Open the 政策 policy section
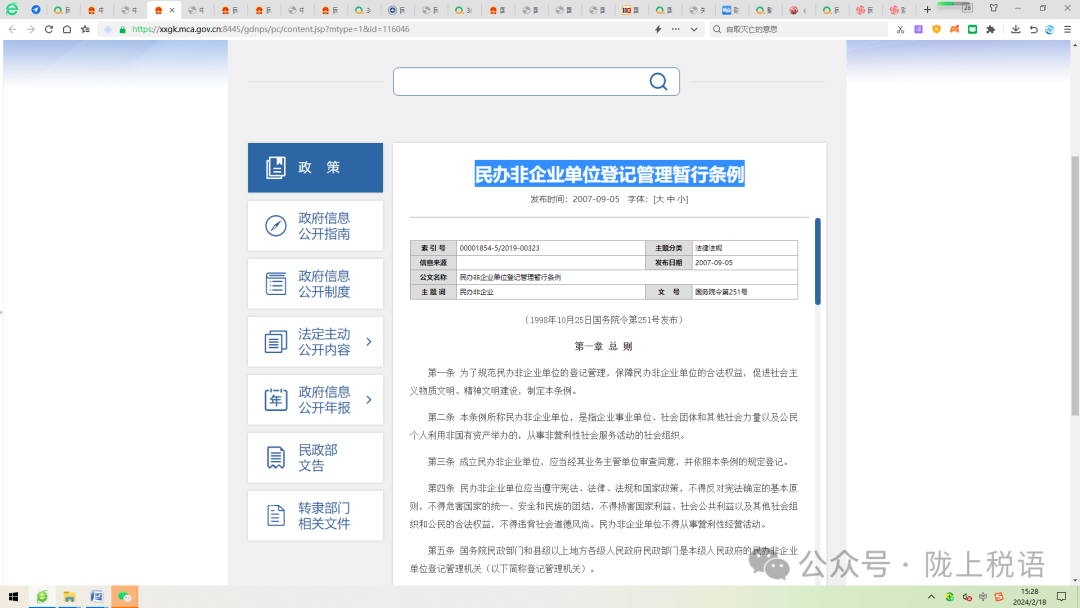Image resolution: width=1080 pixels, height=608 pixels. click(x=315, y=167)
